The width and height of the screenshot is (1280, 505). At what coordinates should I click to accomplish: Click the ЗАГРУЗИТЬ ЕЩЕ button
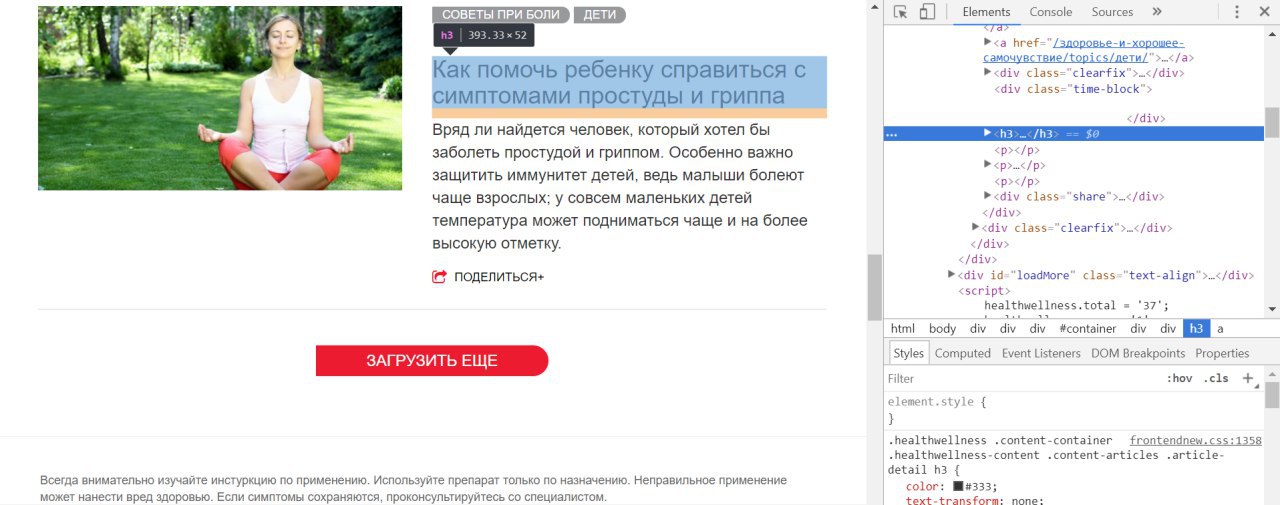pos(432,361)
